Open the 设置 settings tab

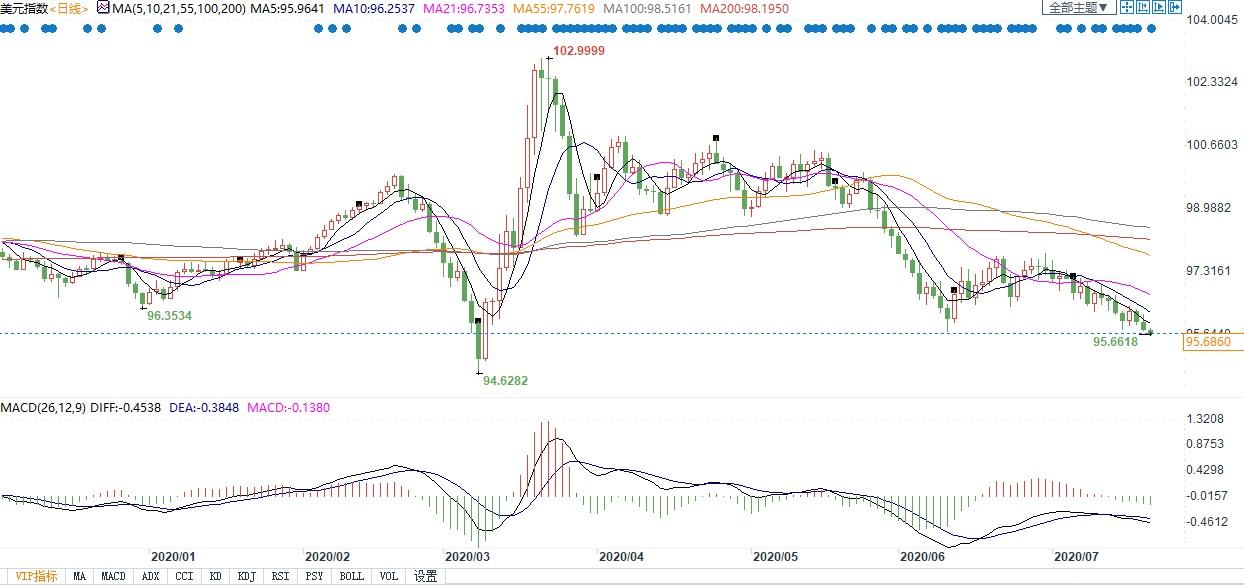coord(426,576)
